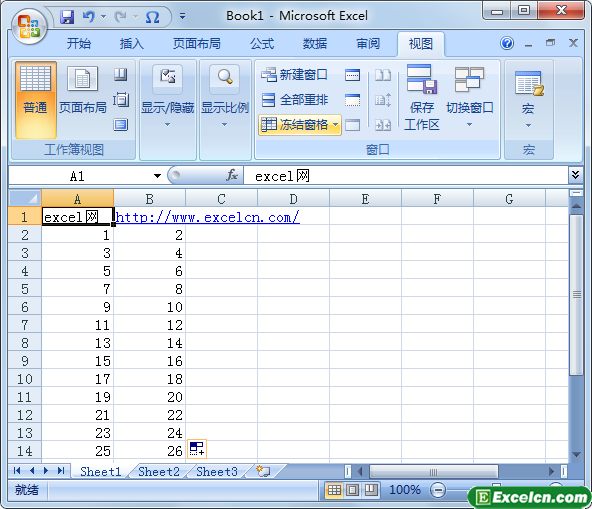
Task: Open the excelcn.com hyperlink in cell B1
Action: 207,217
